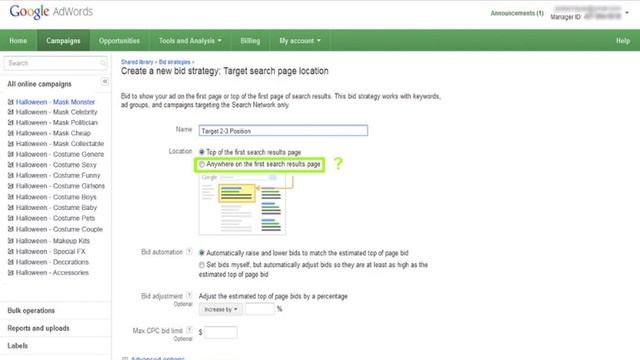Open Halloween - Costume Couple campaign
640x360 pixels.
pyautogui.click(x=59, y=229)
